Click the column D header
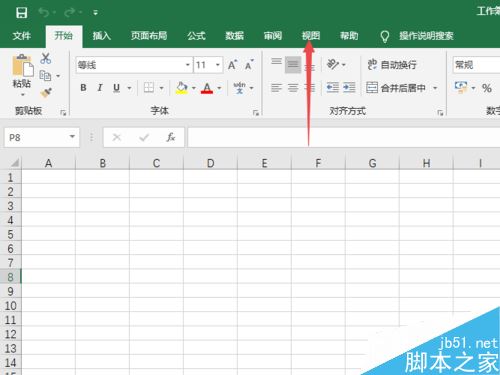 210,163
